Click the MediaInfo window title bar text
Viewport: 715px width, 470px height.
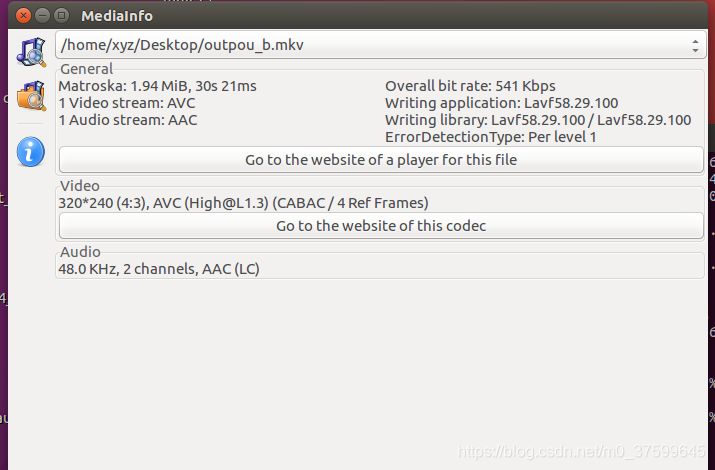117,16
